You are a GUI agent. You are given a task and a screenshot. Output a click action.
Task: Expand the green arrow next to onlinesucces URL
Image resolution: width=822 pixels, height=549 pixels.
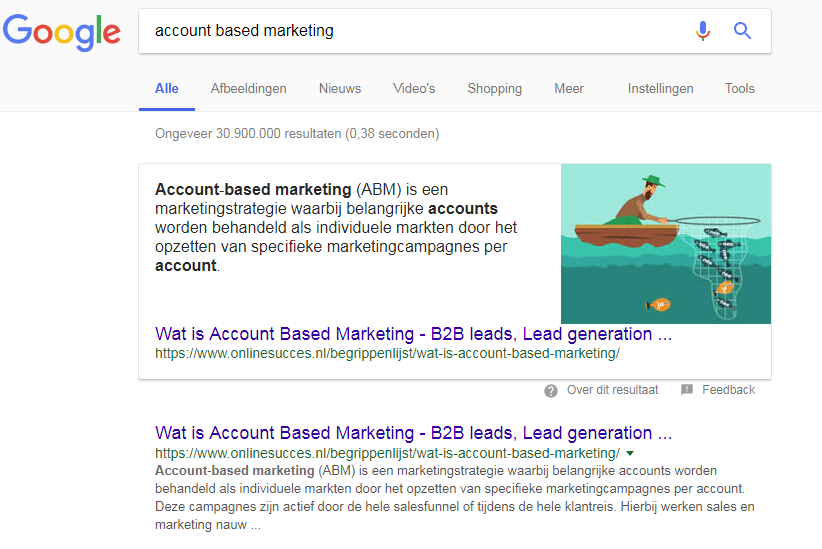[x=630, y=454]
